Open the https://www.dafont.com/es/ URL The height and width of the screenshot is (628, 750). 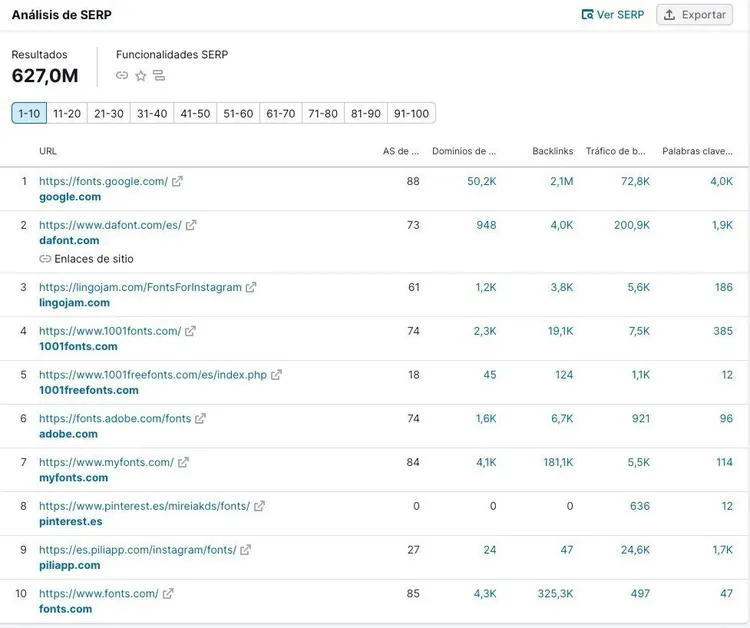tap(110, 225)
